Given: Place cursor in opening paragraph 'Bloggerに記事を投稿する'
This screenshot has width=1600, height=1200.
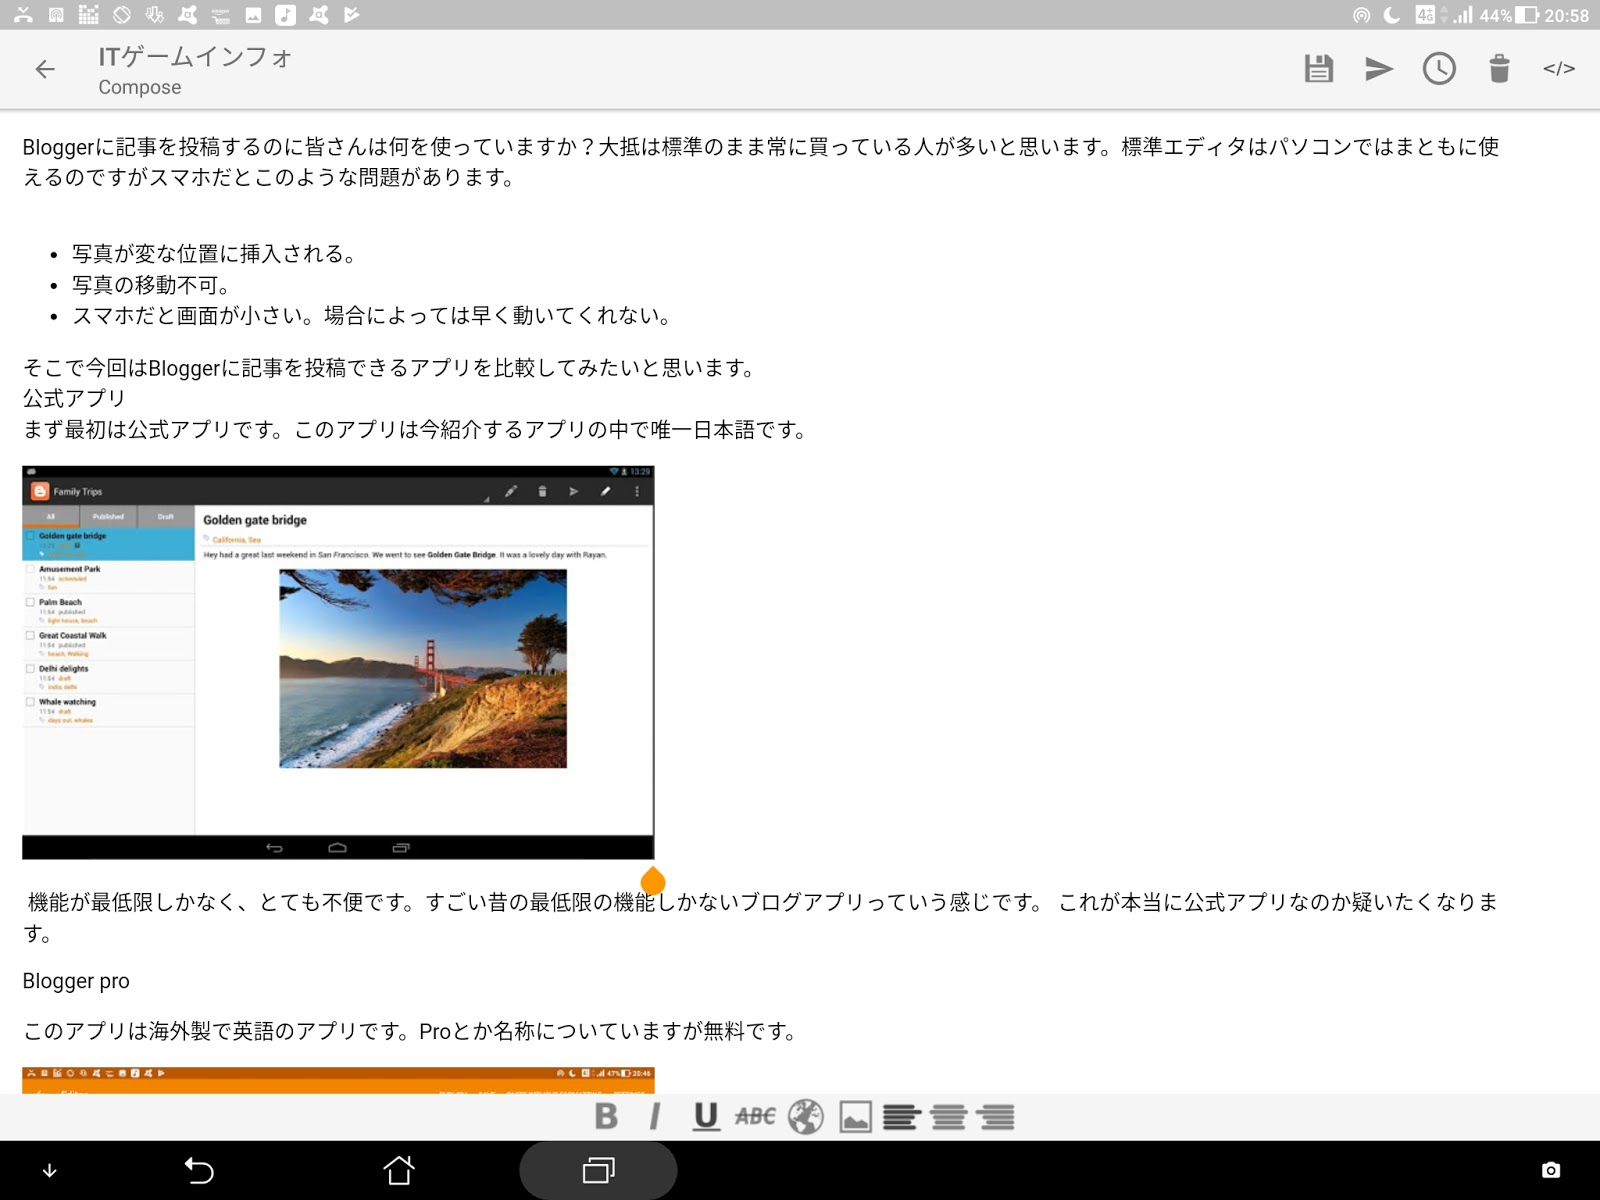Looking at the screenshot, I should pyautogui.click(x=760, y=162).
